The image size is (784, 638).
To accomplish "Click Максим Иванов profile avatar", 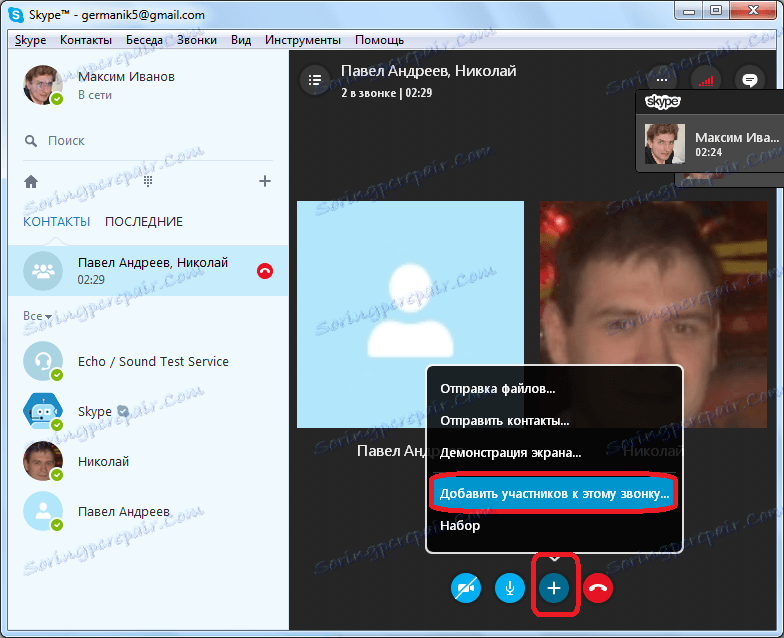I will 43,84.
